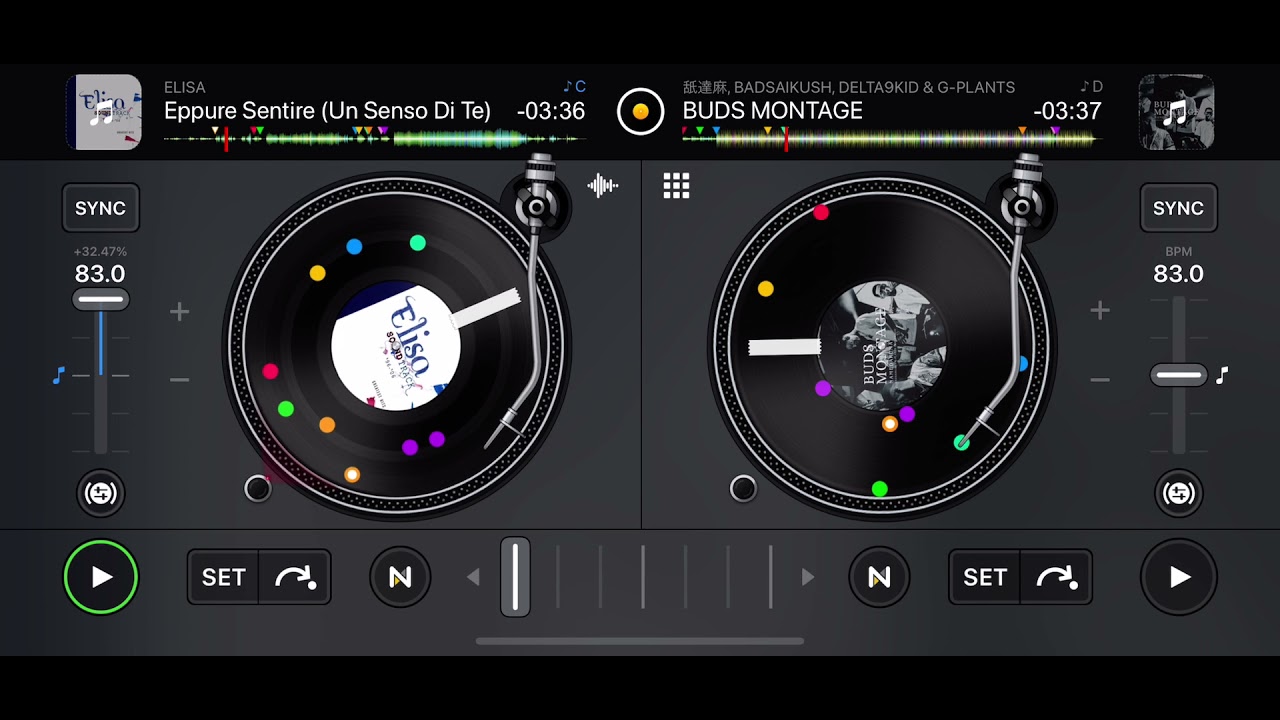Viewport: 1280px width, 720px height.
Task: Pause the left deck track
Action: (101, 577)
